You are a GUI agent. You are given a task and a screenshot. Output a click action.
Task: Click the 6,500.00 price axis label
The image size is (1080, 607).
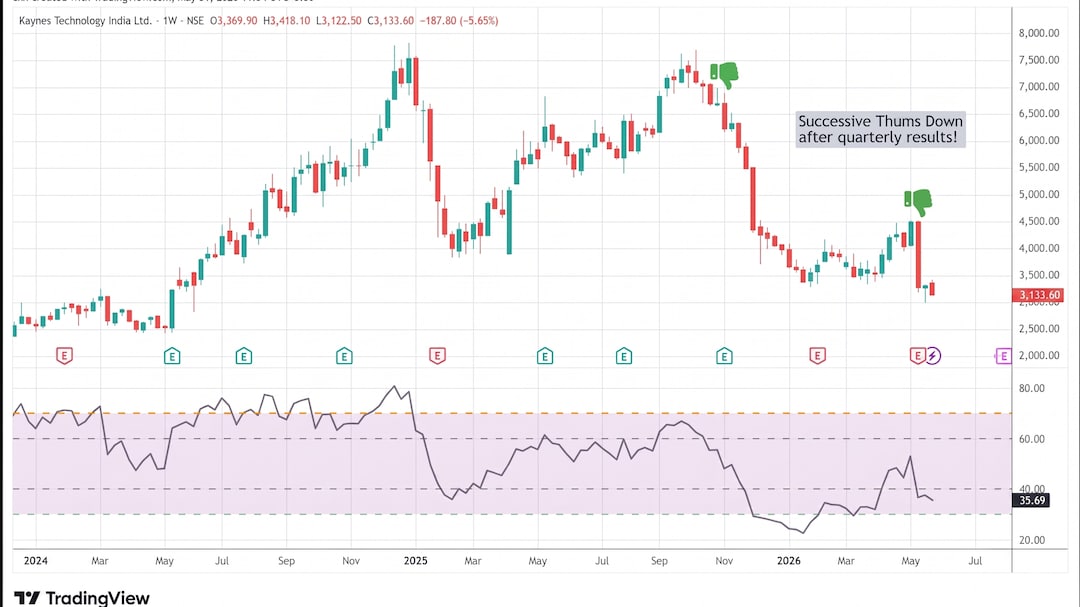point(1039,114)
